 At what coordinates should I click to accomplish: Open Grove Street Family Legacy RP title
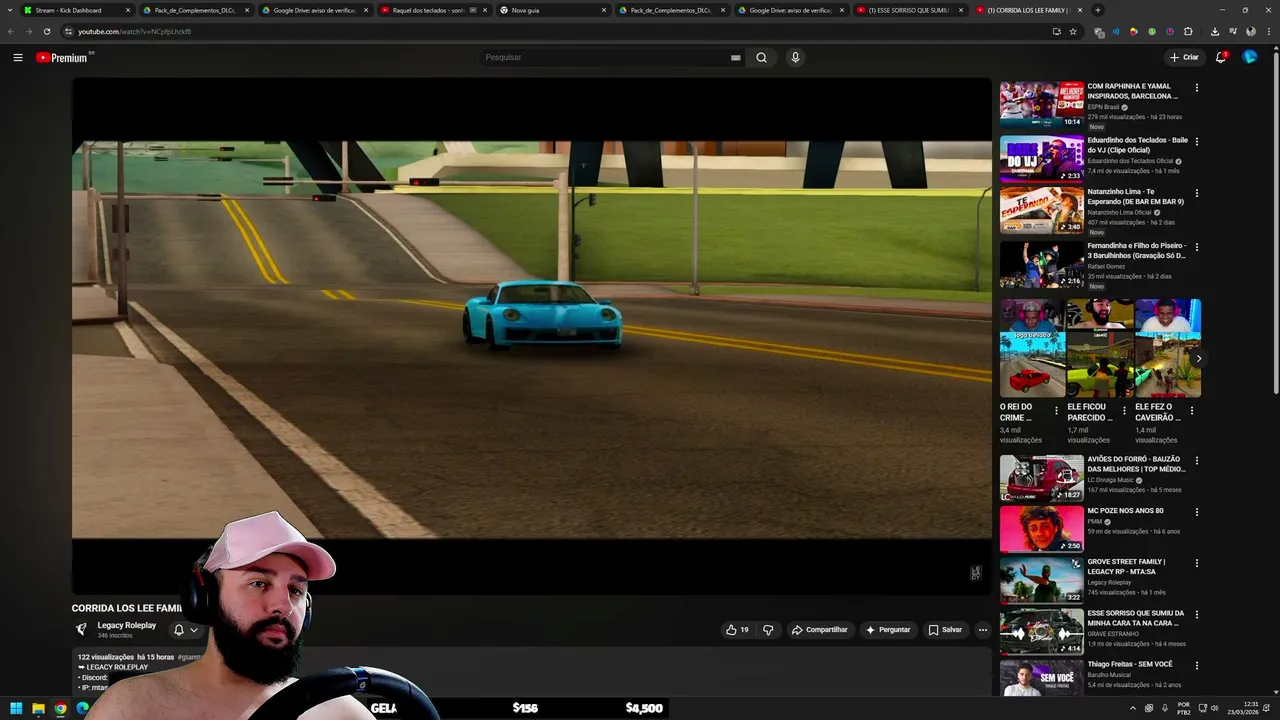coord(1126,567)
